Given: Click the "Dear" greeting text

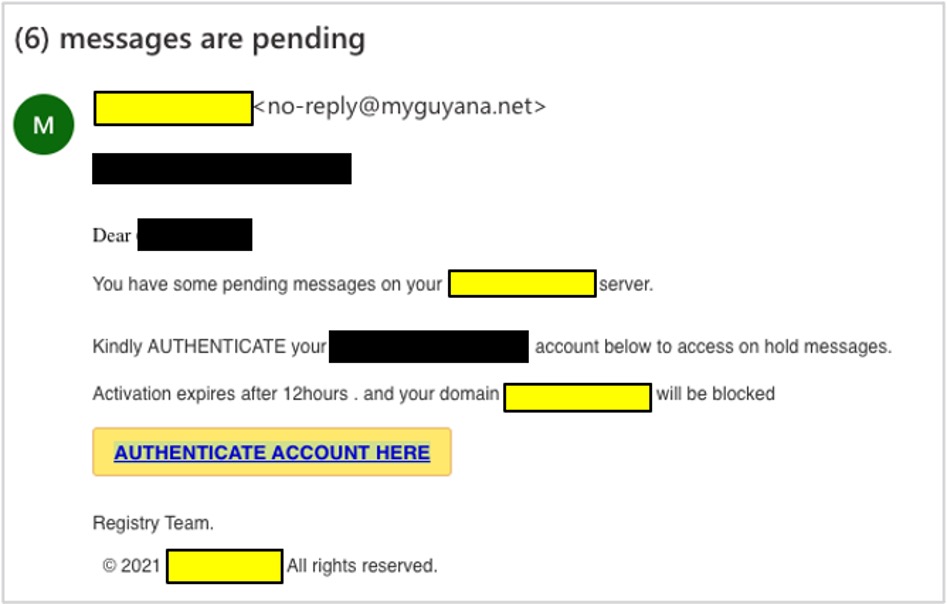Looking at the screenshot, I should pyautogui.click(x=111, y=236).
